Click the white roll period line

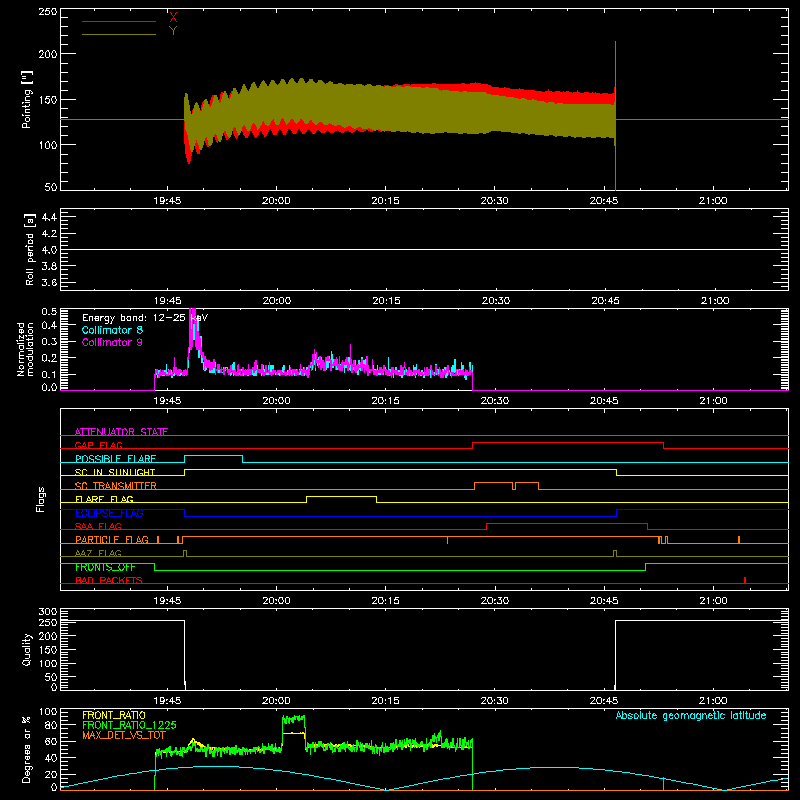pos(424,249)
